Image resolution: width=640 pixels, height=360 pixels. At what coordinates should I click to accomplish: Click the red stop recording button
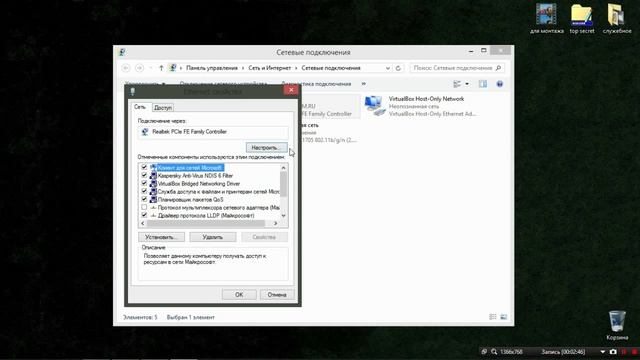pyautogui.click(x=635, y=351)
